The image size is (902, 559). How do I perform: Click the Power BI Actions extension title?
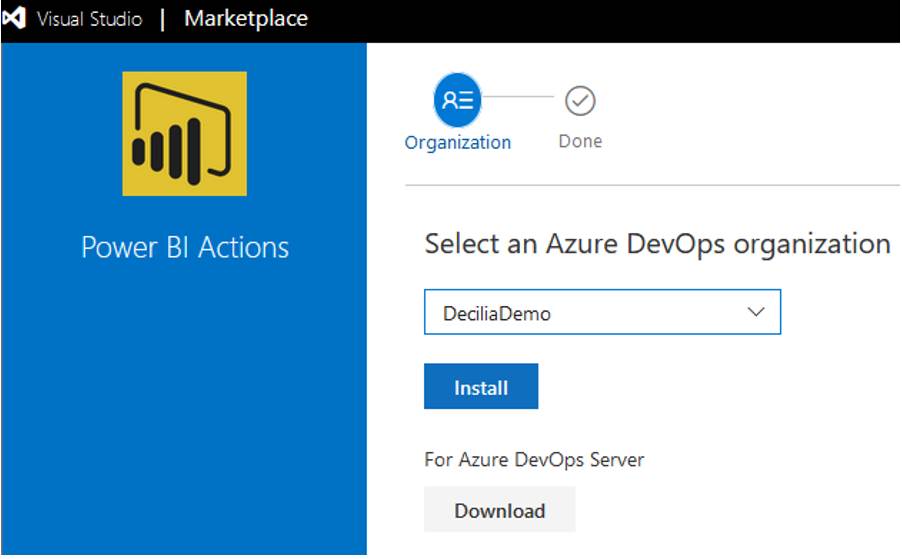tap(185, 247)
